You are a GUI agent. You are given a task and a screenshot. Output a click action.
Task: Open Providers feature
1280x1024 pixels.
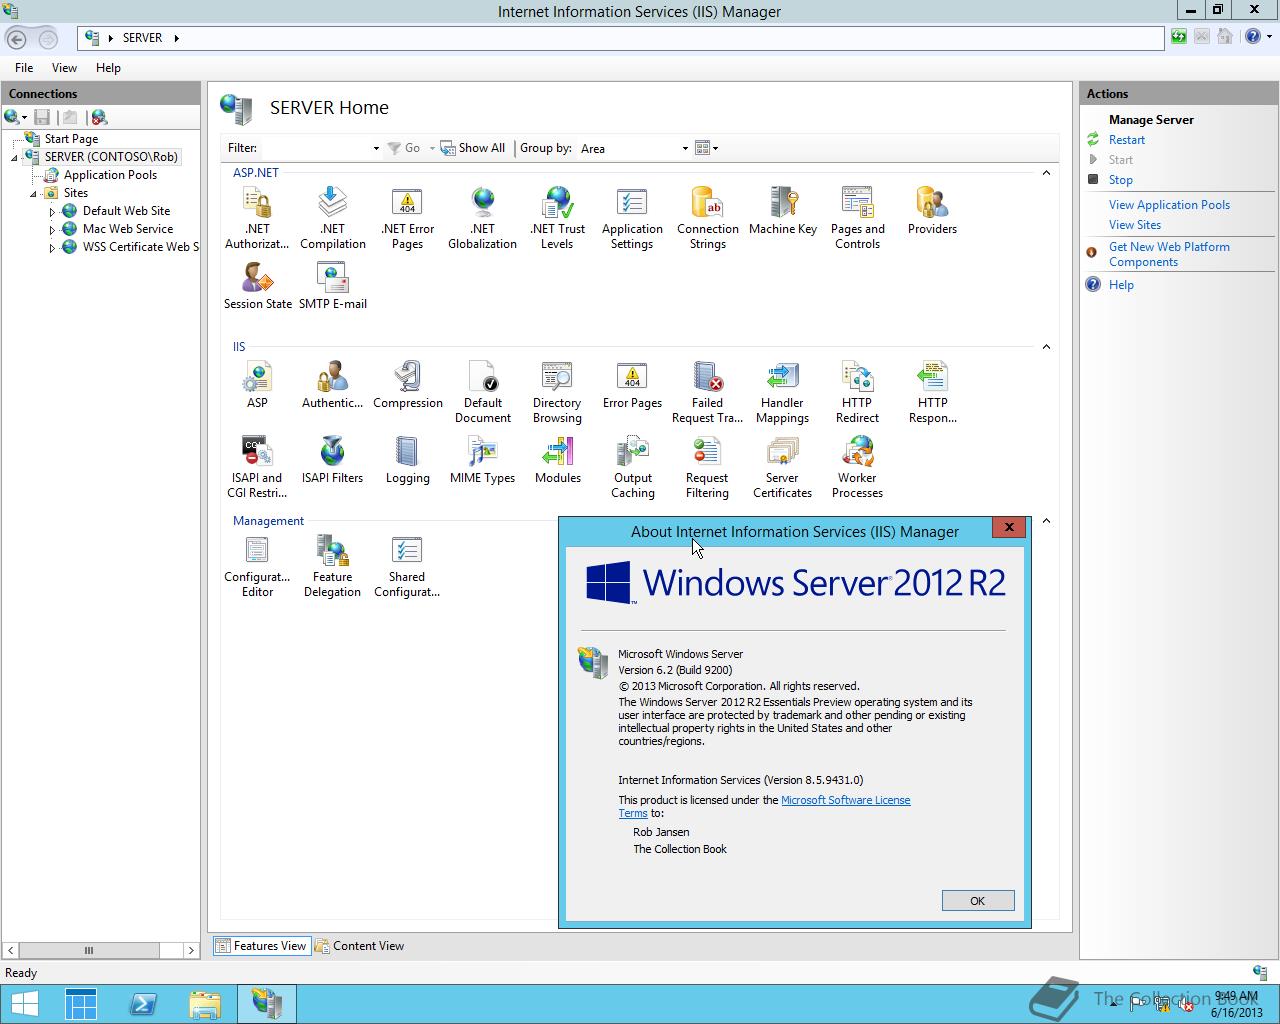[x=932, y=211]
